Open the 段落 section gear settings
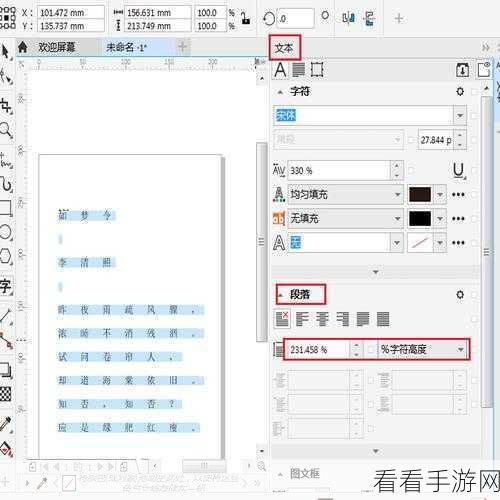This screenshot has height=500, width=500. tap(460, 294)
